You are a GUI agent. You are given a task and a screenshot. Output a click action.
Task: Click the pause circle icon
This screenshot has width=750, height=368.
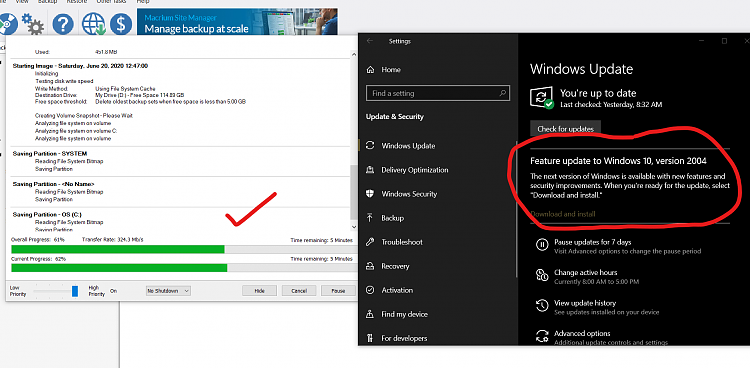coord(542,245)
